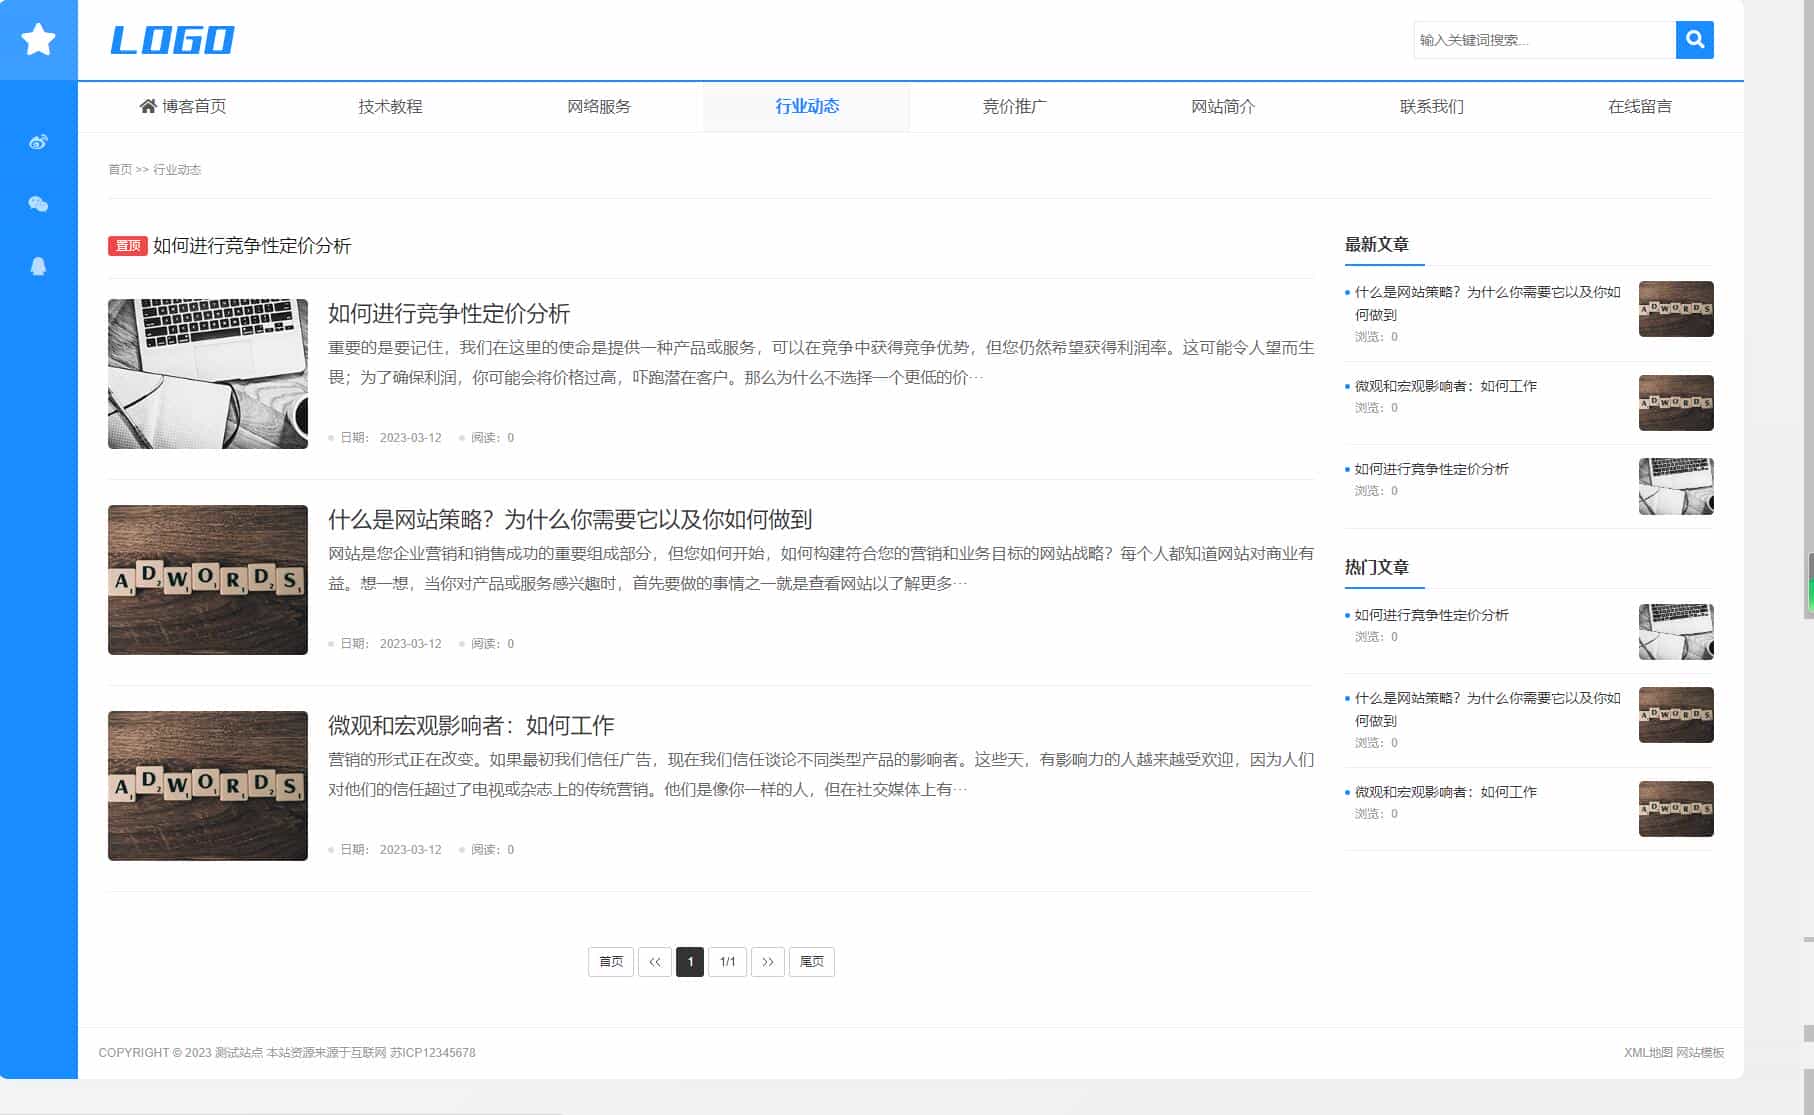Viewport: 1814px width, 1115px height.
Task: Click AdWords thumbnail beside 热门文章 网站策略
Action: (1676, 715)
